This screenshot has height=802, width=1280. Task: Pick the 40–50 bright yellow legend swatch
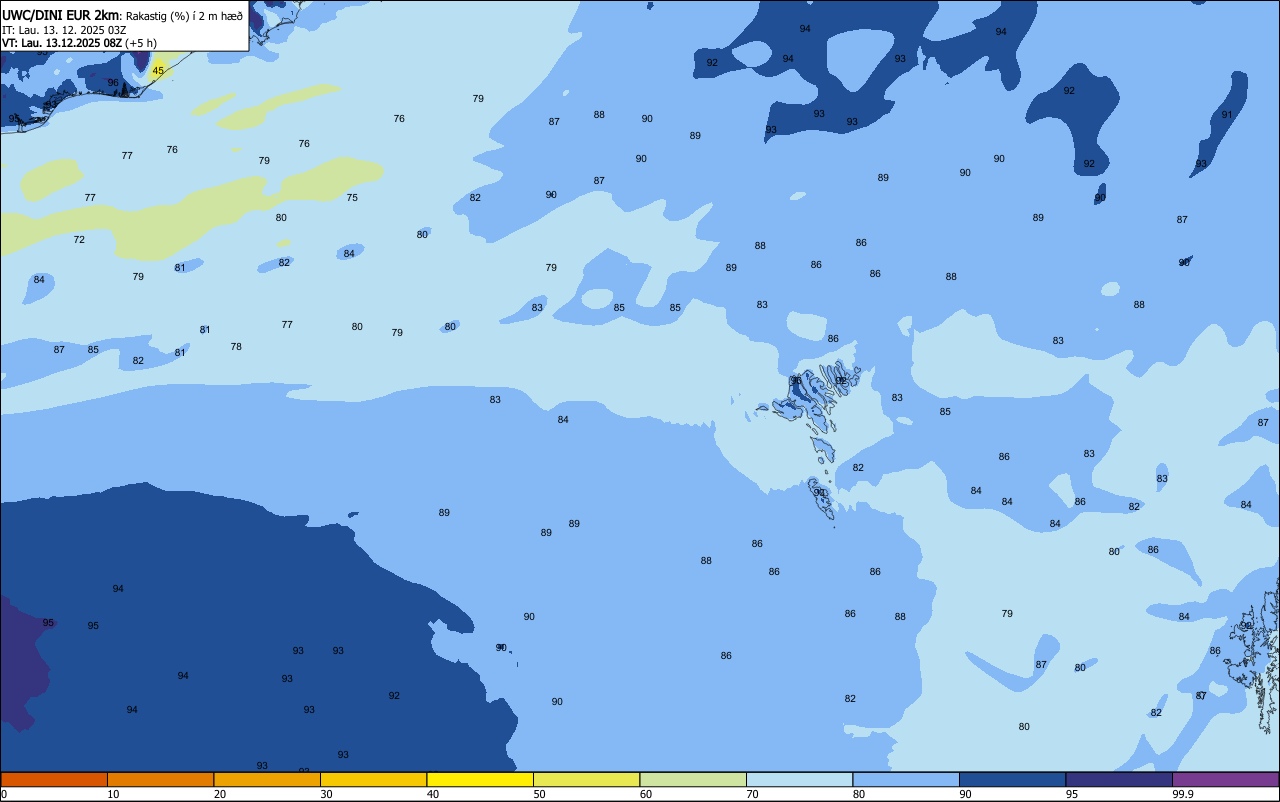click(x=480, y=779)
